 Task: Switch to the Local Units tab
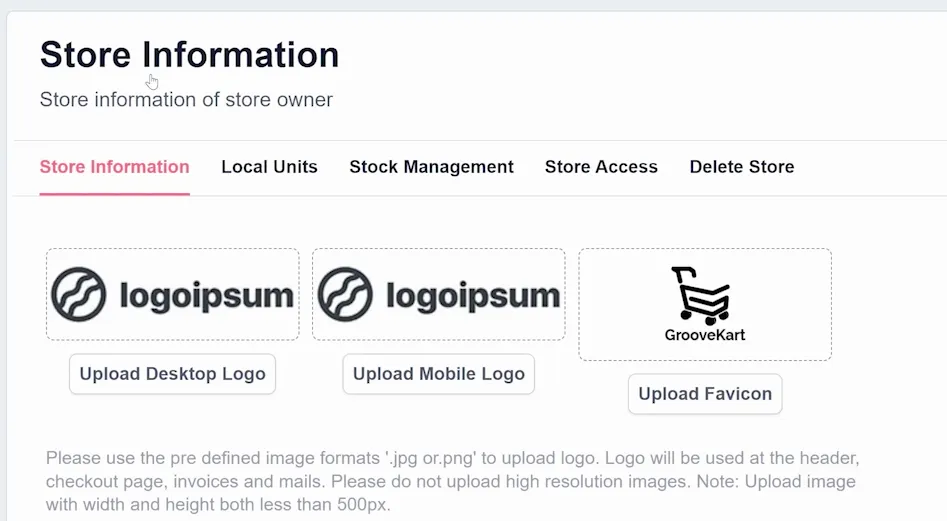point(269,167)
